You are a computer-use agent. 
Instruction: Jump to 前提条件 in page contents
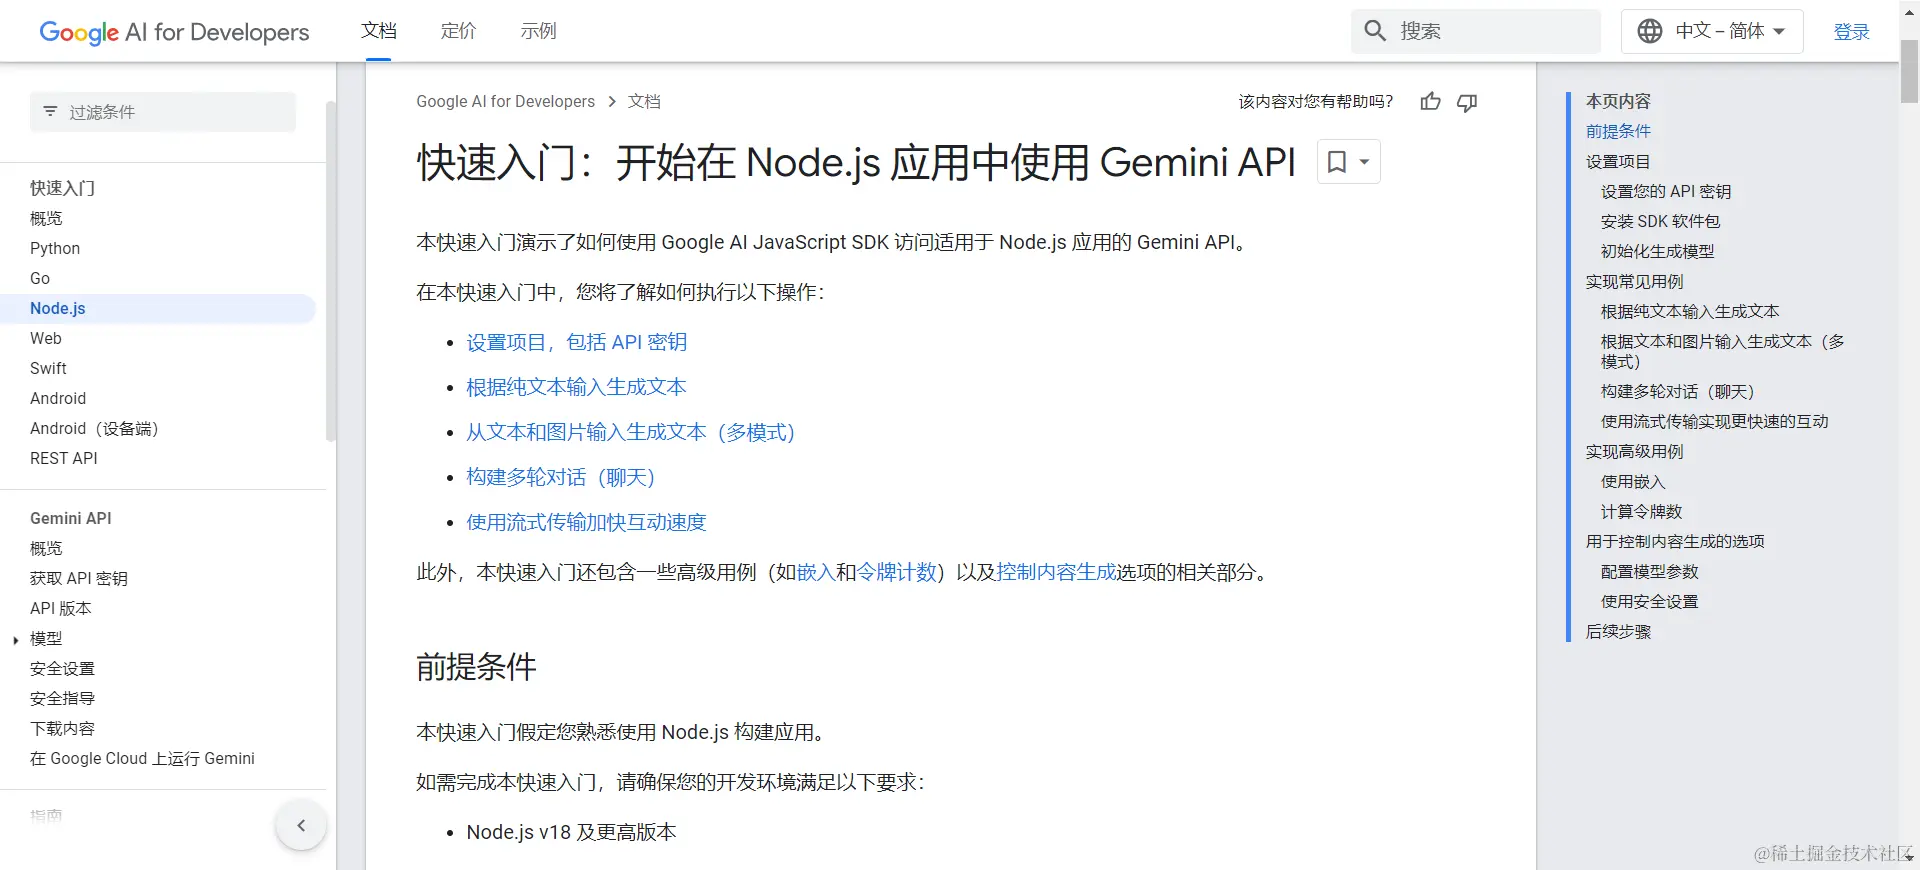point(1618,131)
